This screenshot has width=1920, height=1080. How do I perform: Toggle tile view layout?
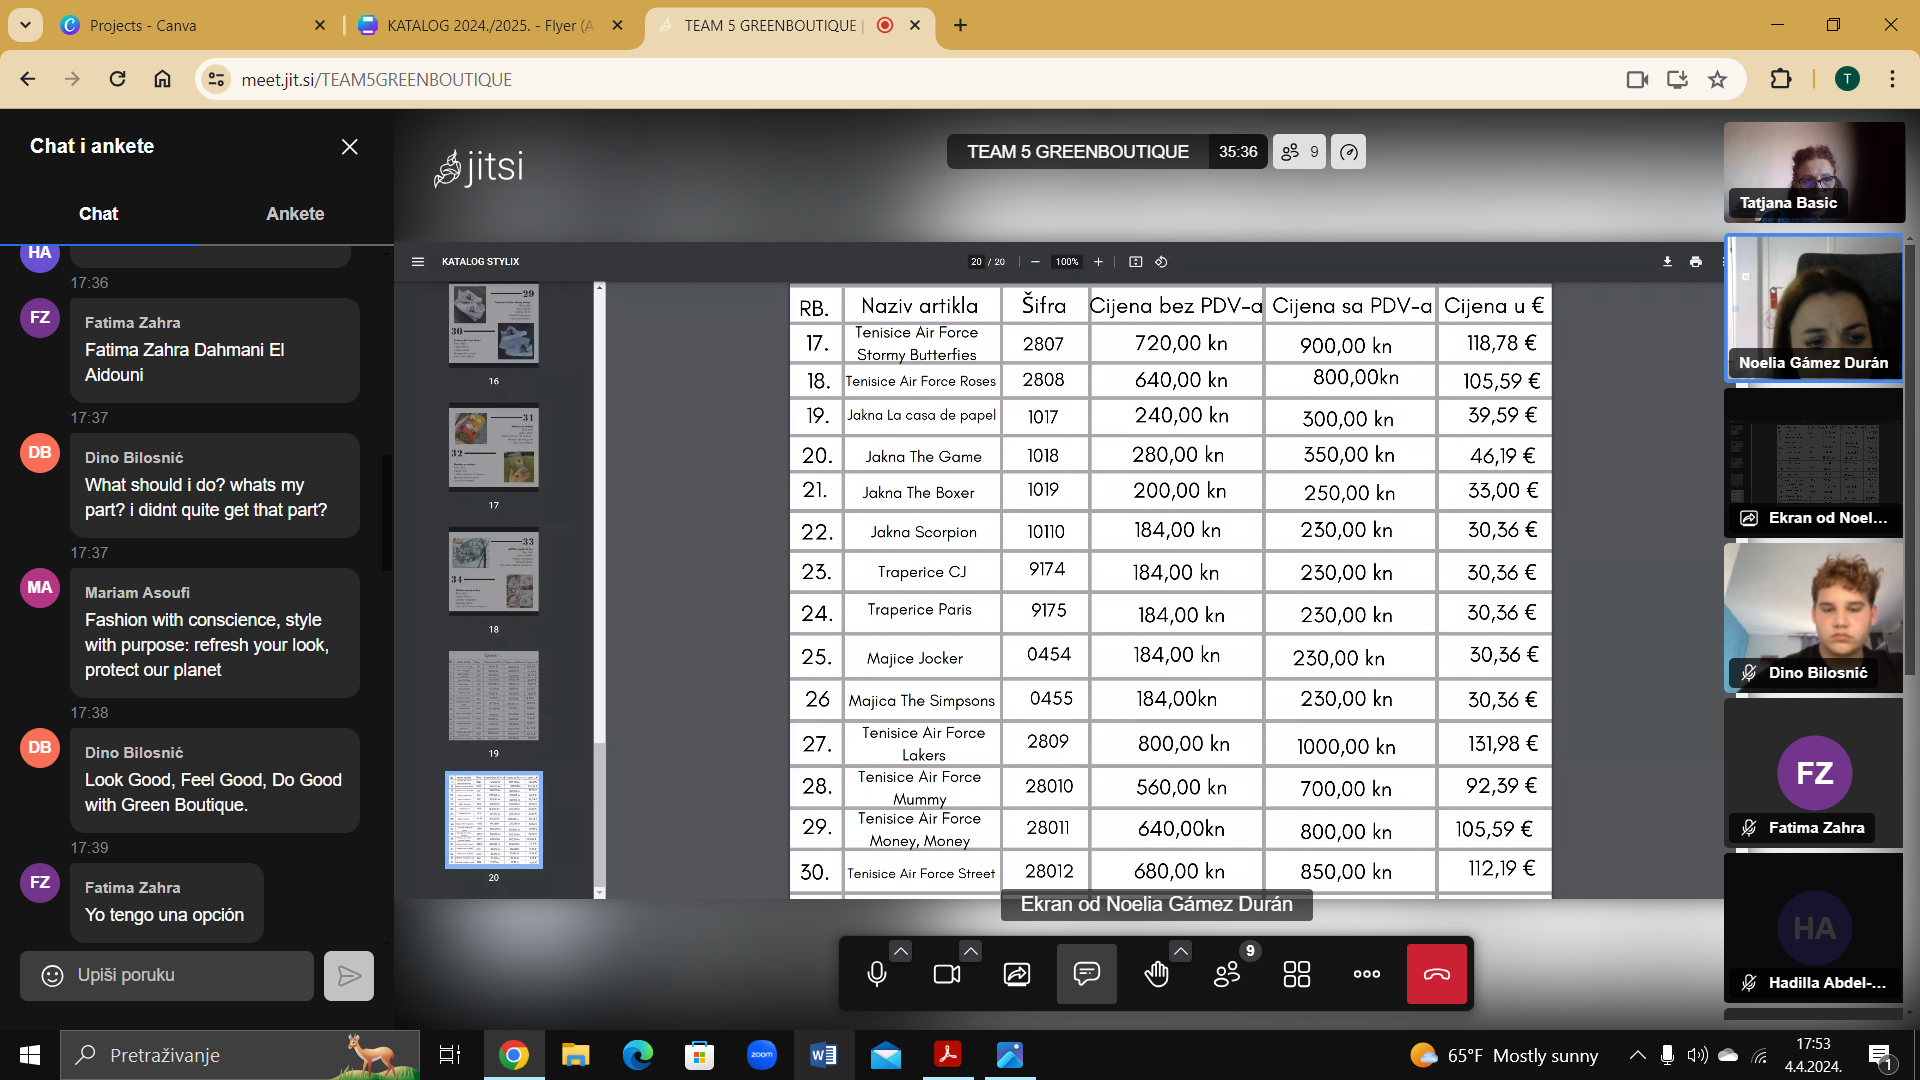click(x=1297, y=974)
